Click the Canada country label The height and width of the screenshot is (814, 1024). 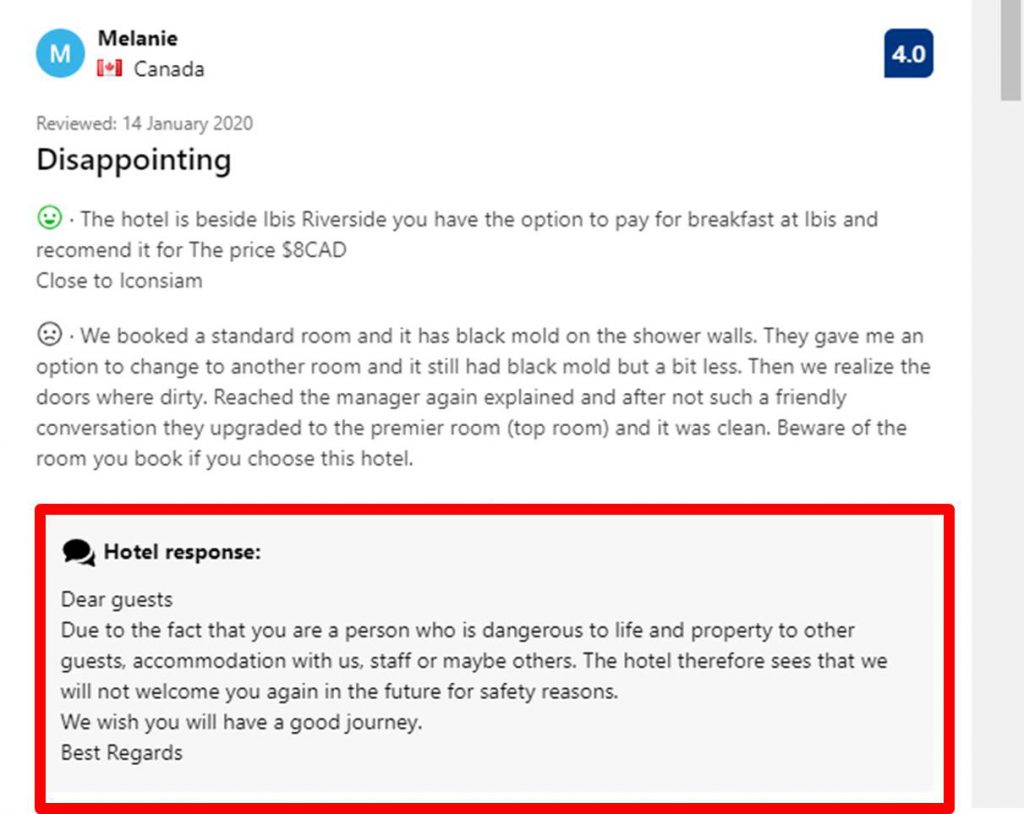click(169, 69)
